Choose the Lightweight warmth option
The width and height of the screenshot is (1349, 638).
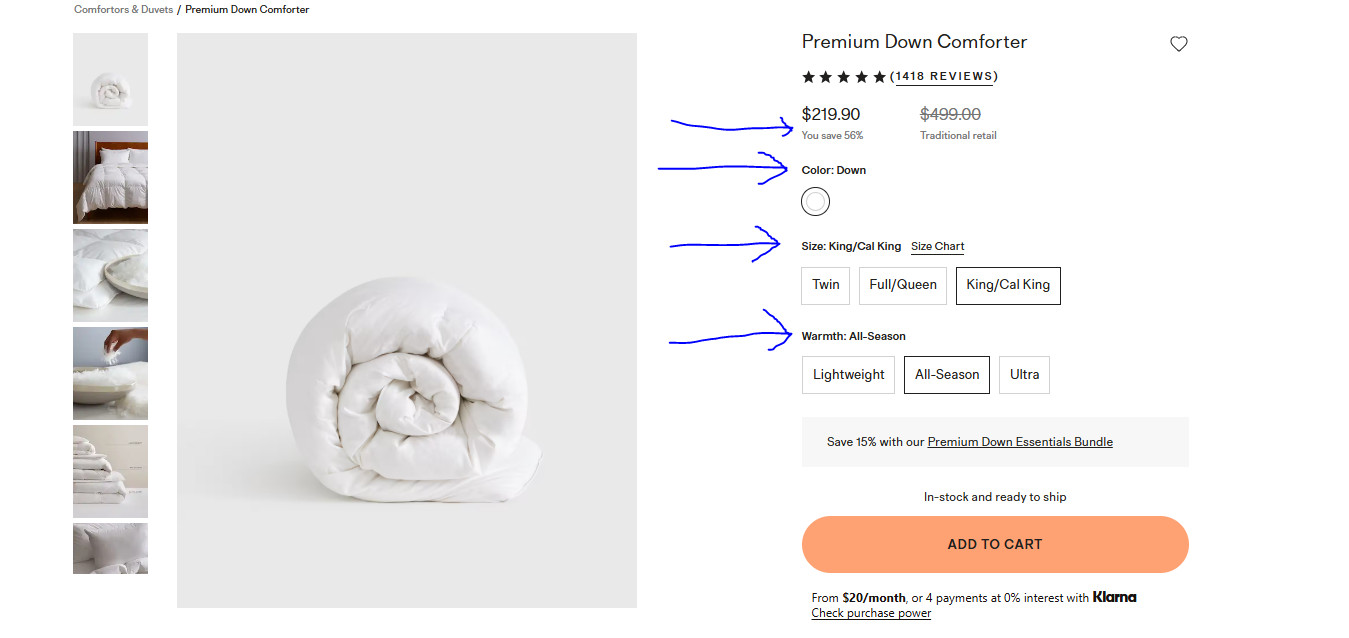pyautogui.click(x=848, y=374)
